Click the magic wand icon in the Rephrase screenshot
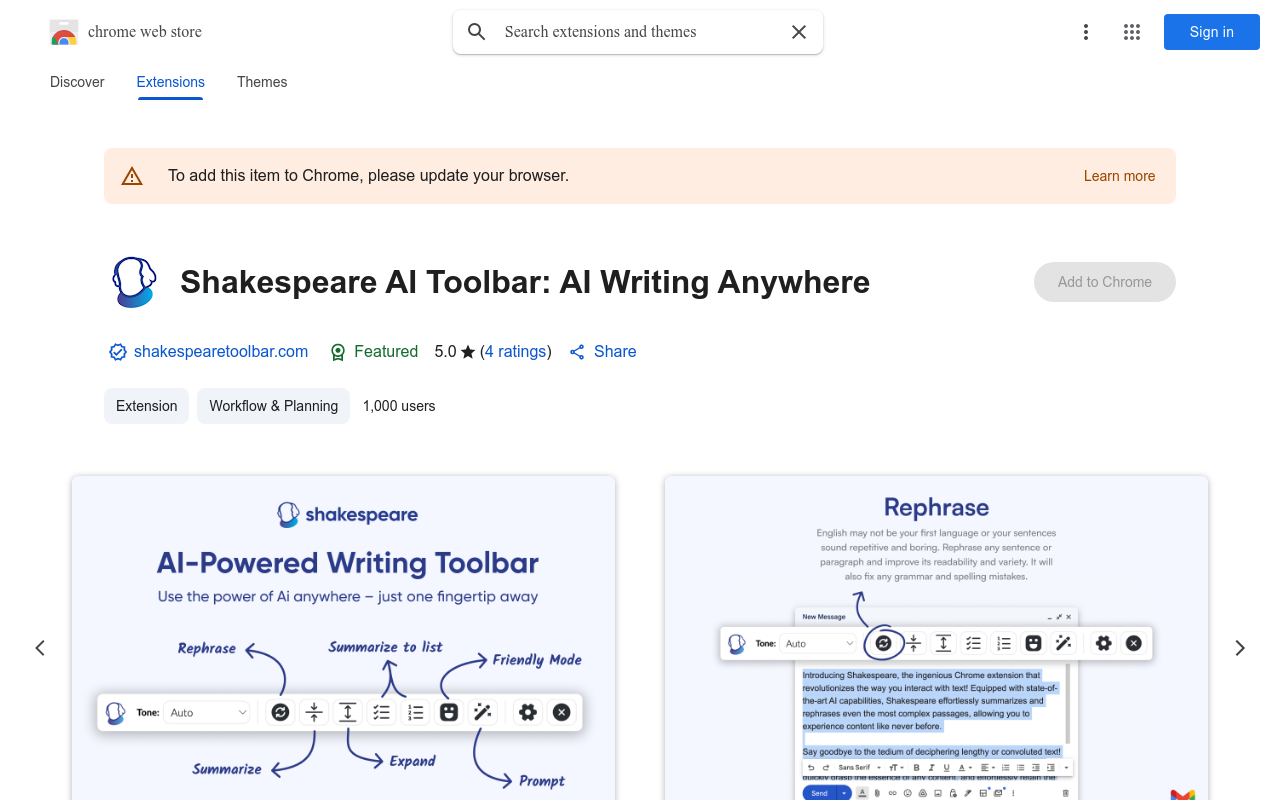This screenshot has width=1280, height=800. (x=1064, y=644)
